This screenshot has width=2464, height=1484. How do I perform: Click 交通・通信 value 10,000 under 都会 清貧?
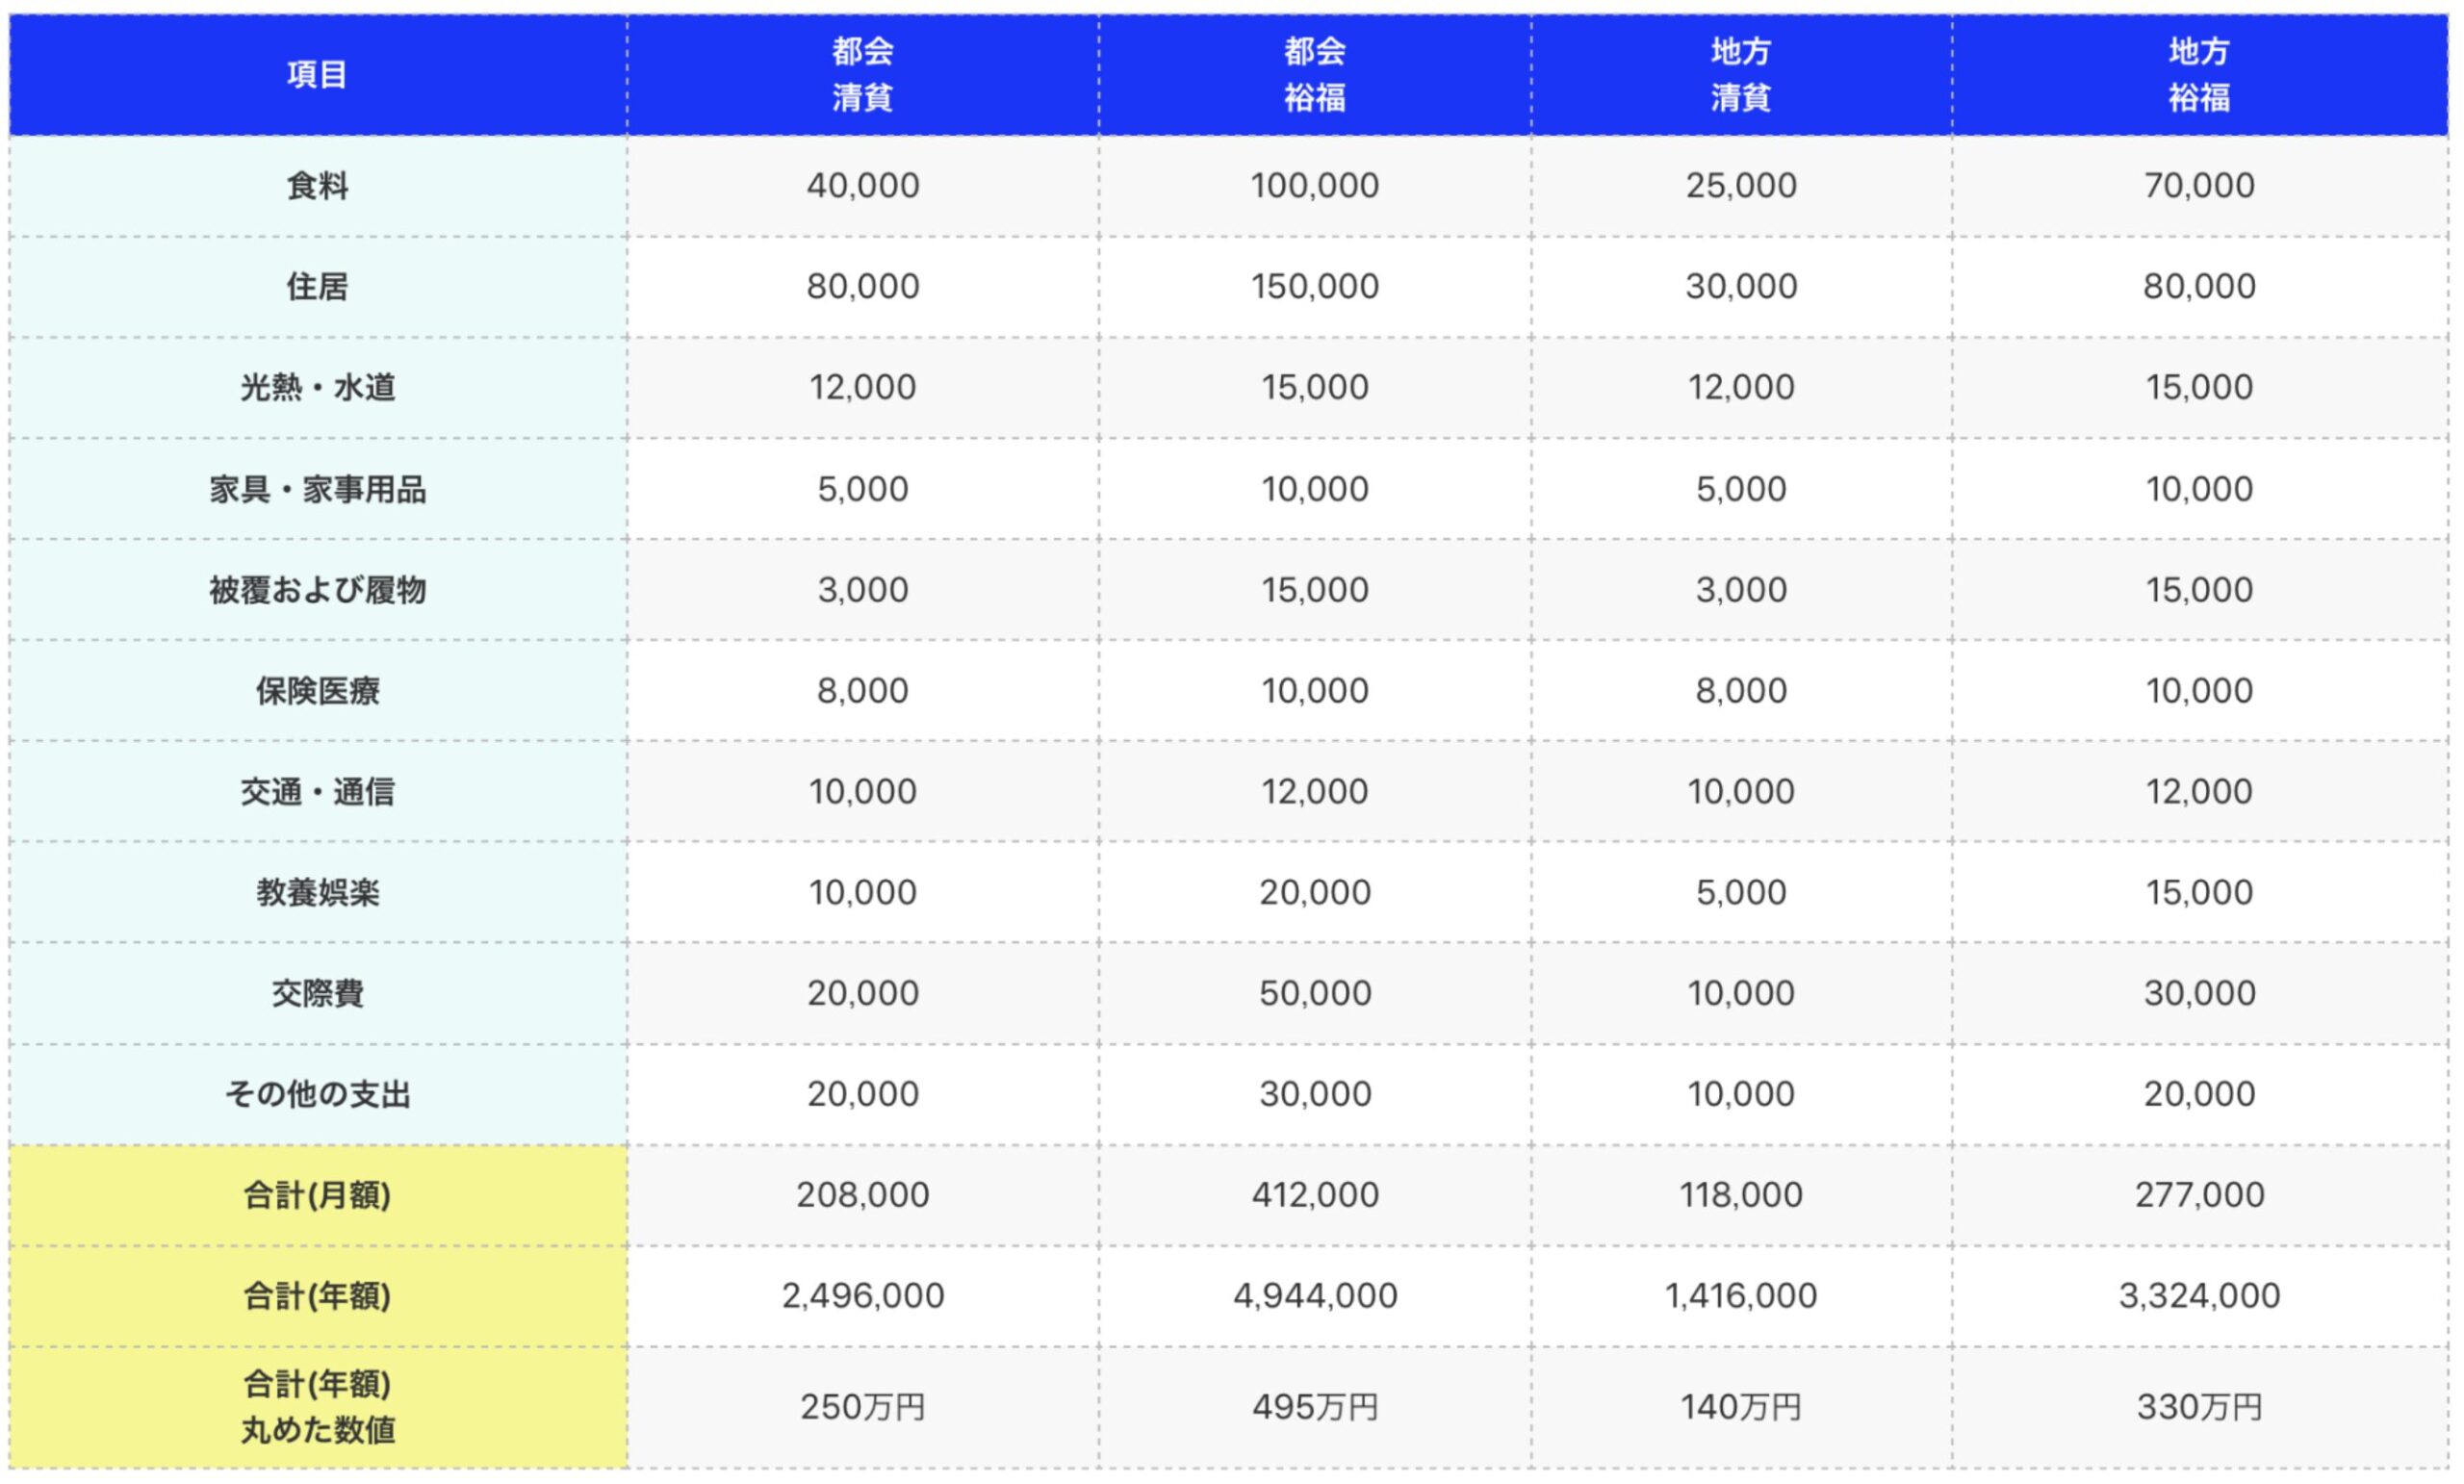coord(863,792)
